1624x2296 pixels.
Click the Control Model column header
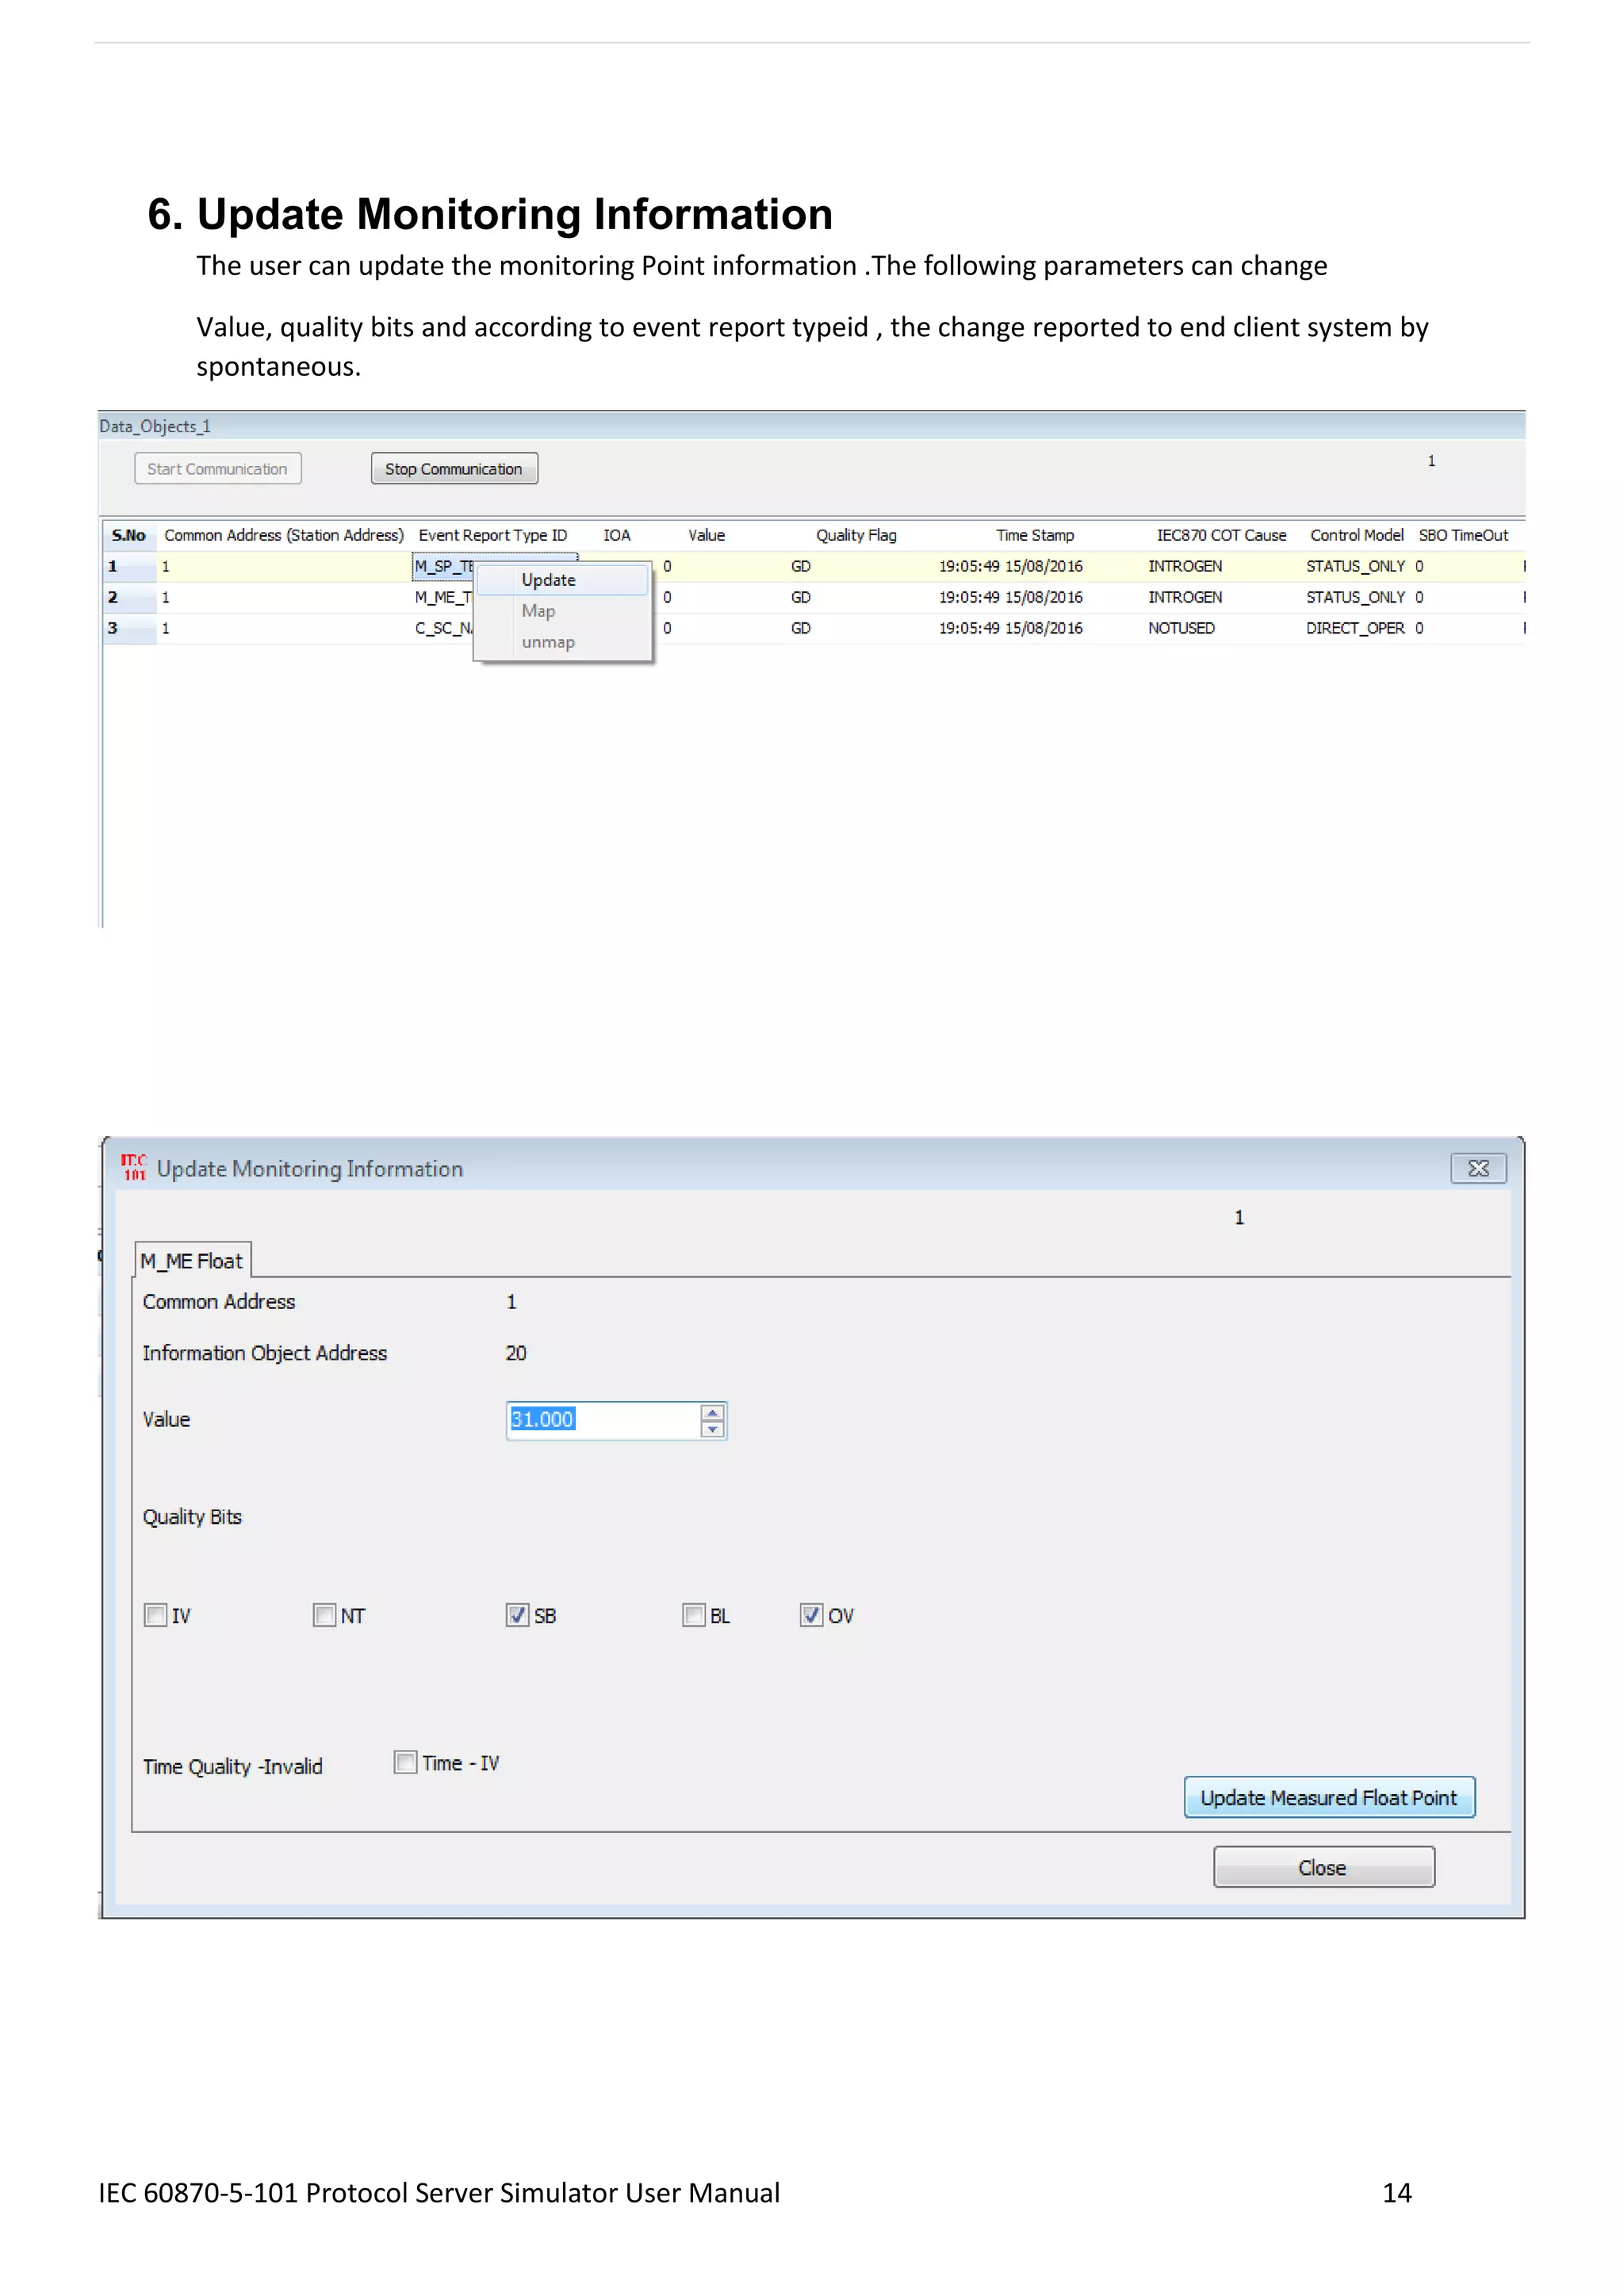(x=1357, y=535)
